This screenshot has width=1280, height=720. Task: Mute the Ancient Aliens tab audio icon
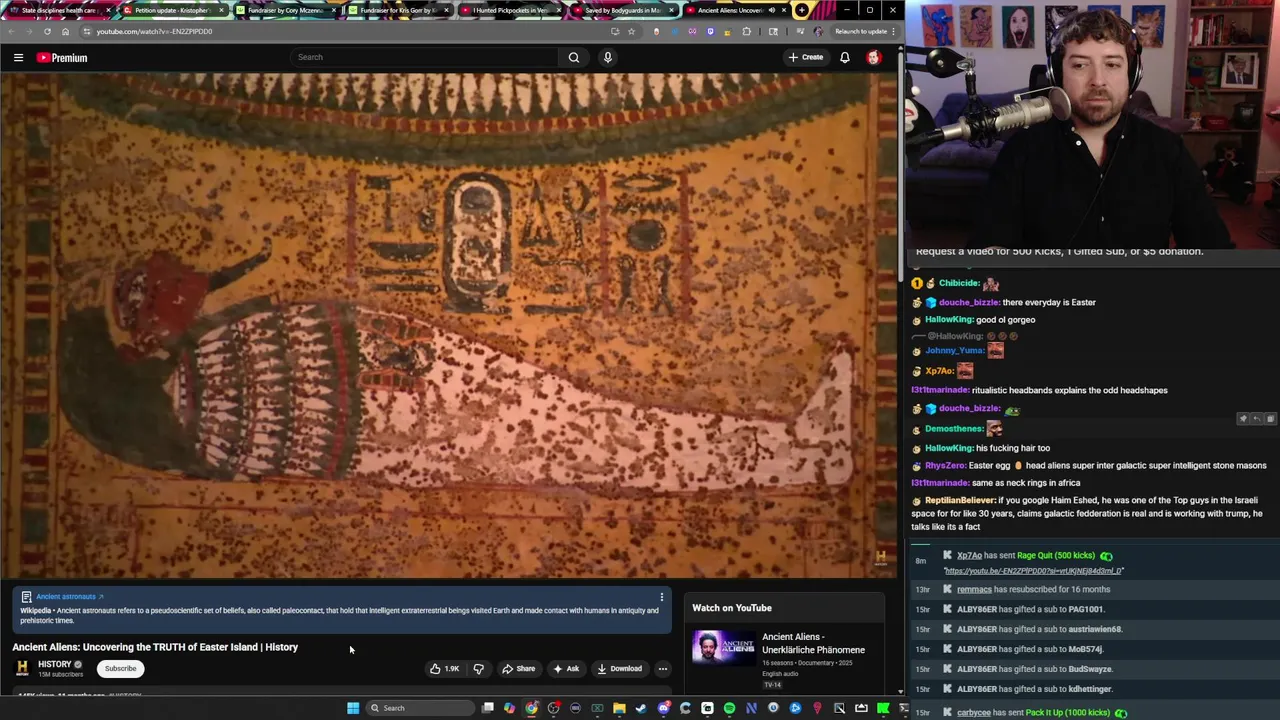(x=772, y=10)
